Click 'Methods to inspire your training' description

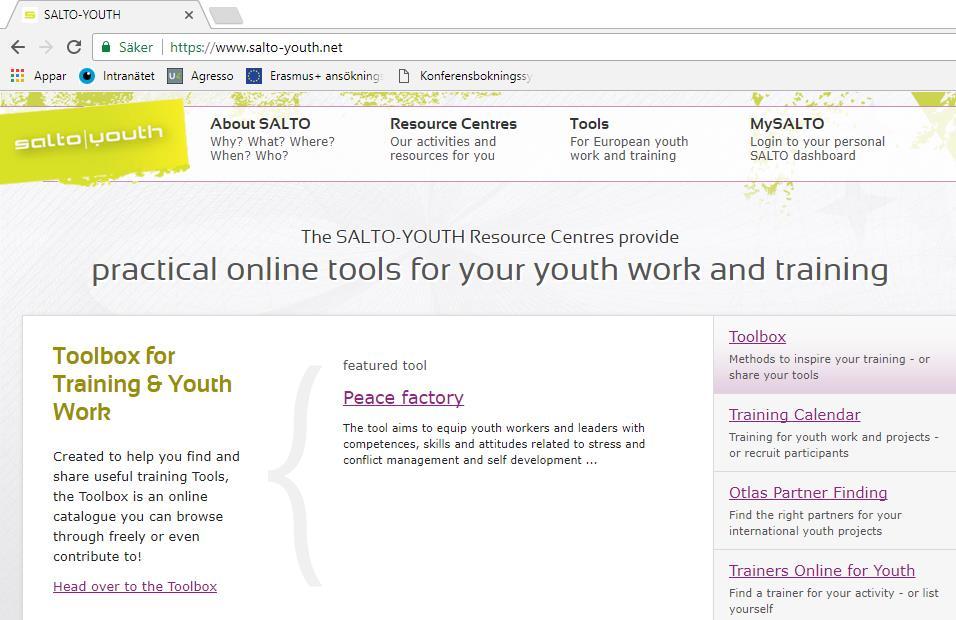[x=829, y=367]
